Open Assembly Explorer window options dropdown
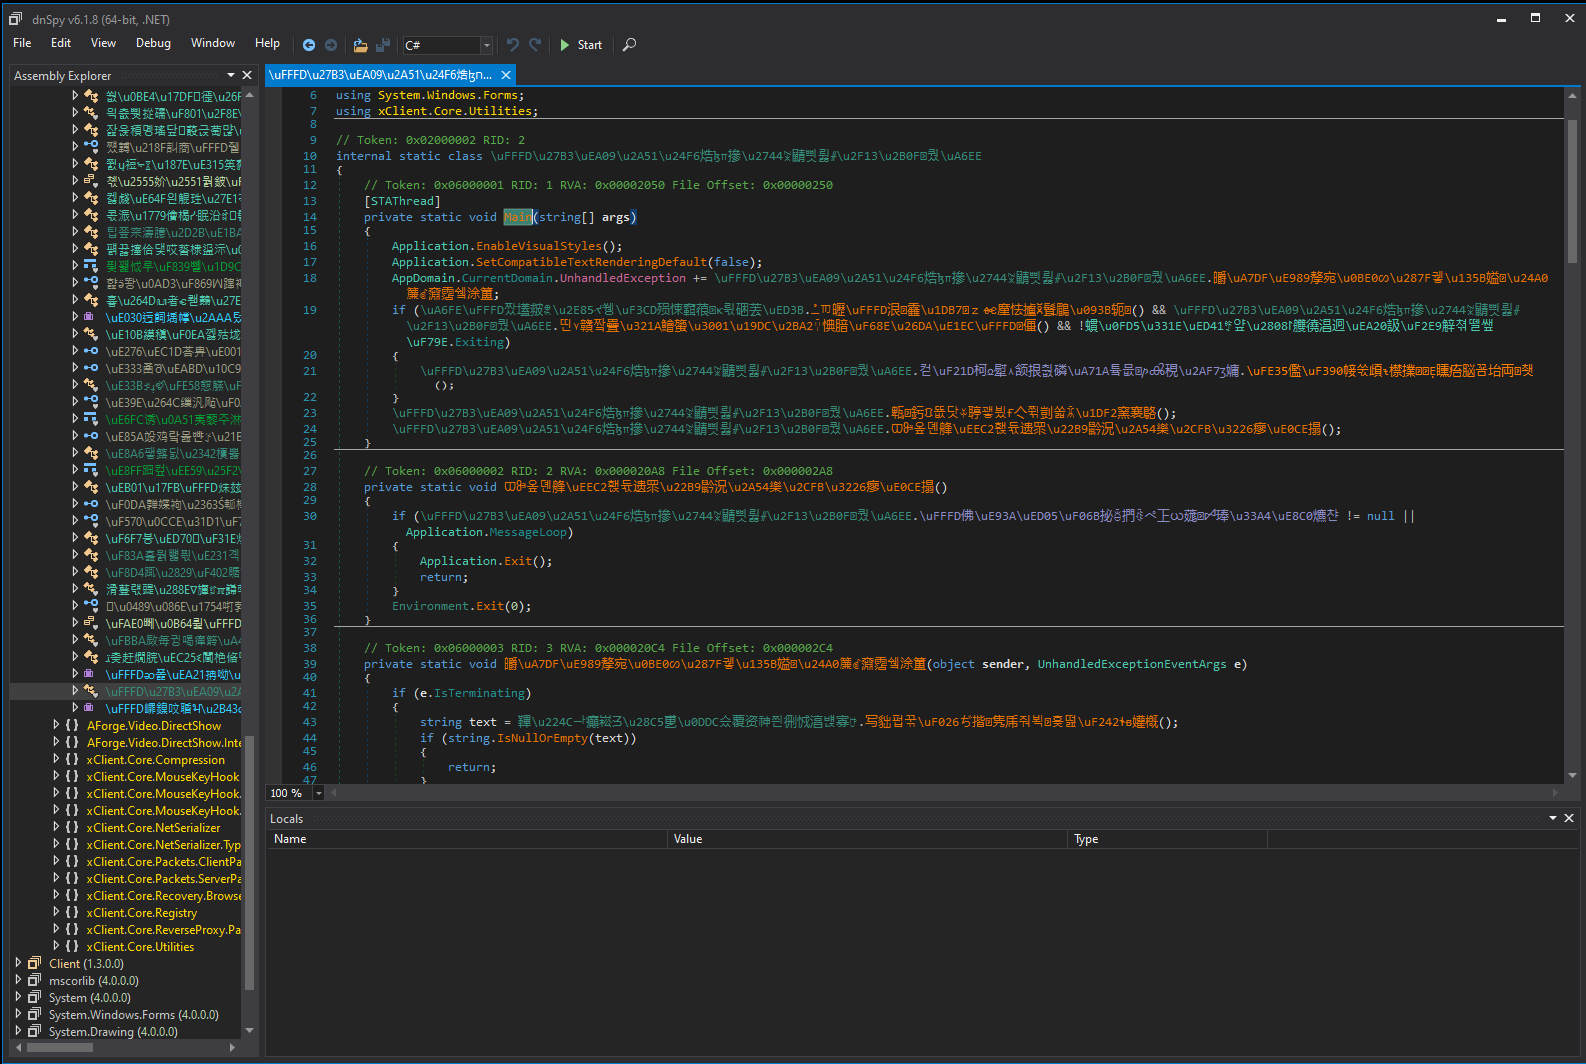This screenshot has height=1064, width=1586. click(231, 75)
